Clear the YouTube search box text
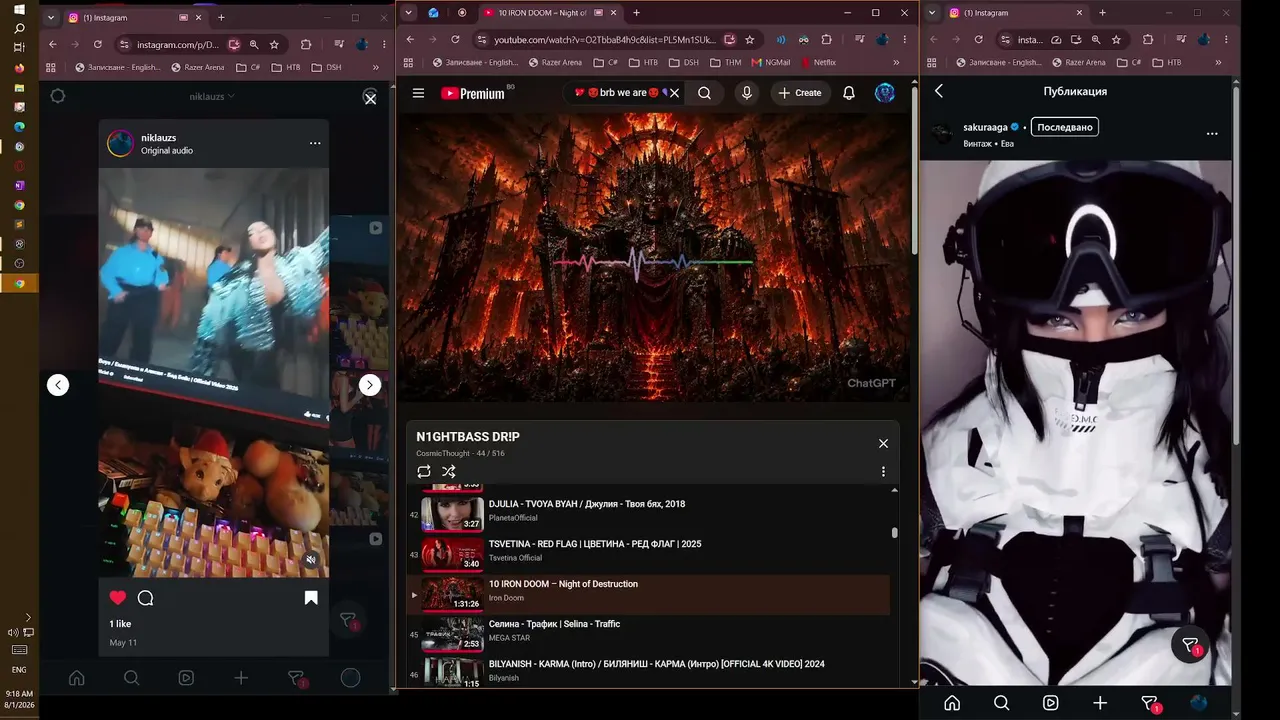The width and height of the screenshot is (1280, 720). point(674,93)
